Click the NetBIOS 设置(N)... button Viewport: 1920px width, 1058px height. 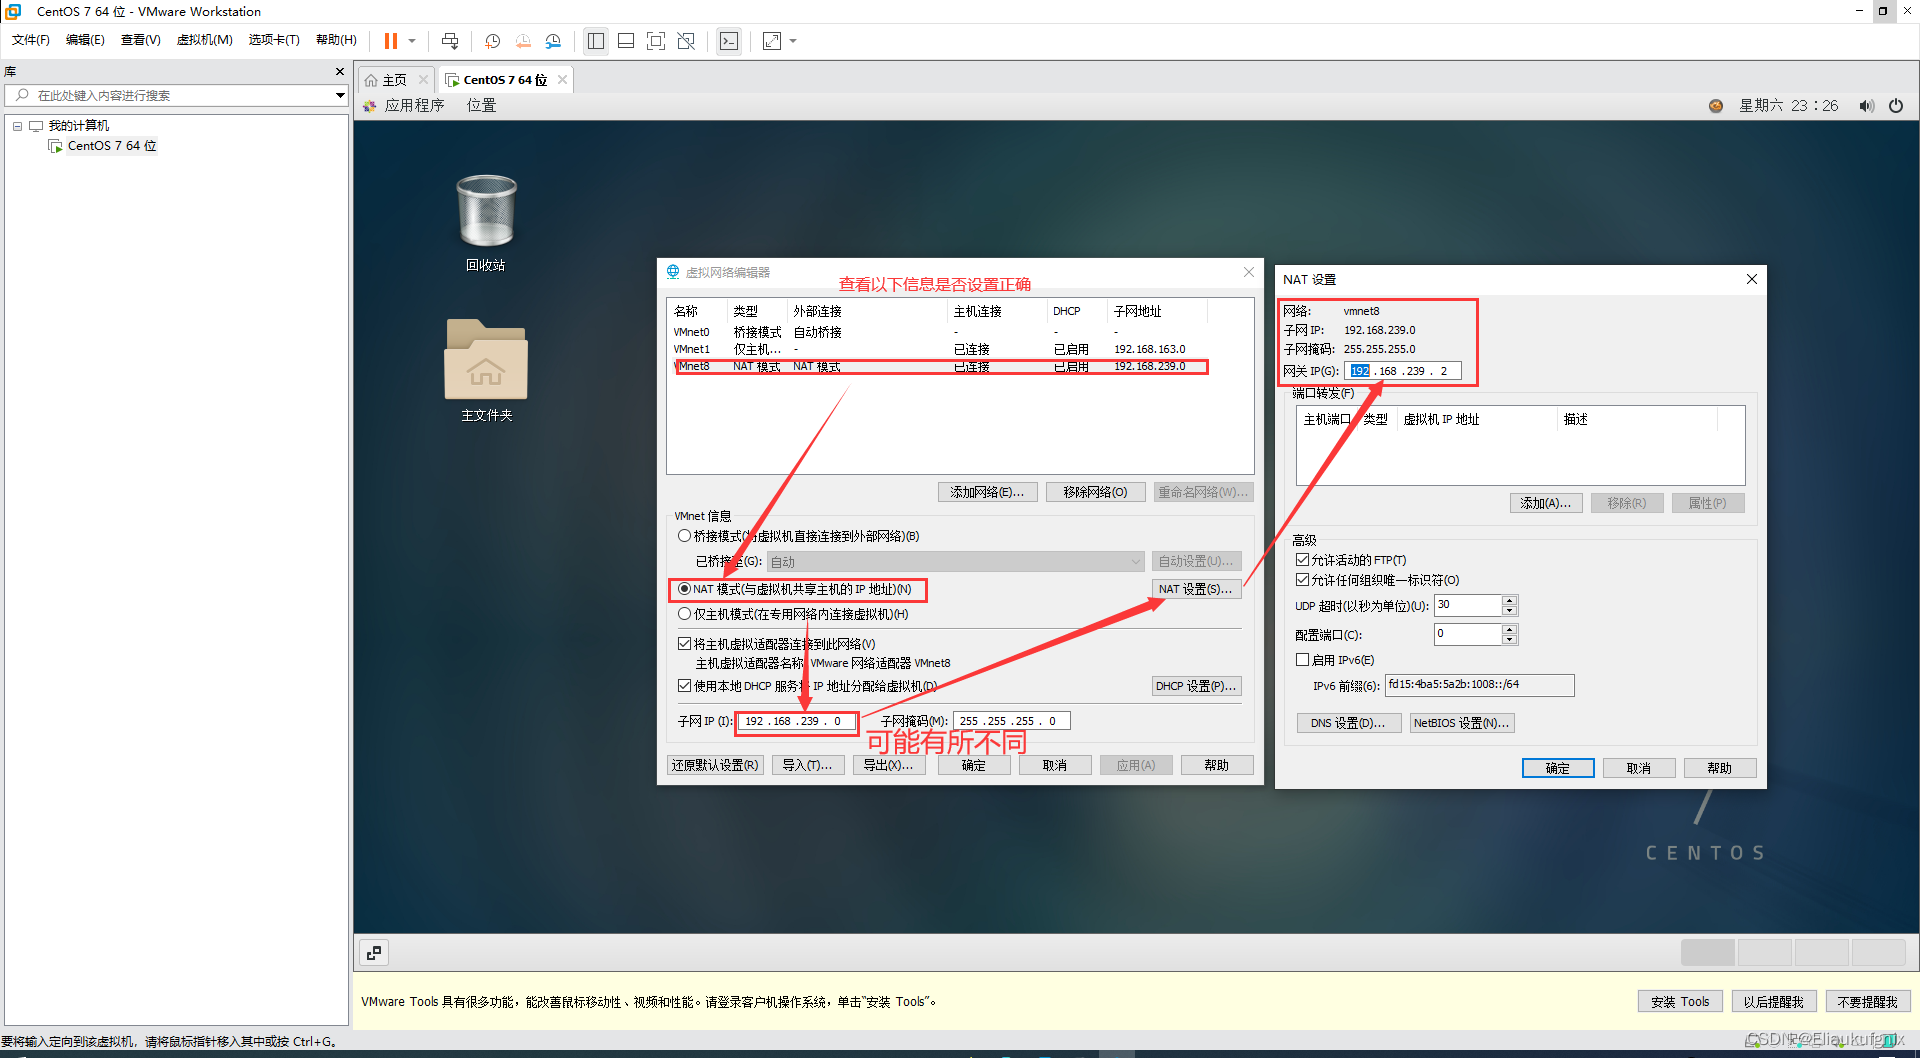pyautogui.click(x=1462, y=723)
